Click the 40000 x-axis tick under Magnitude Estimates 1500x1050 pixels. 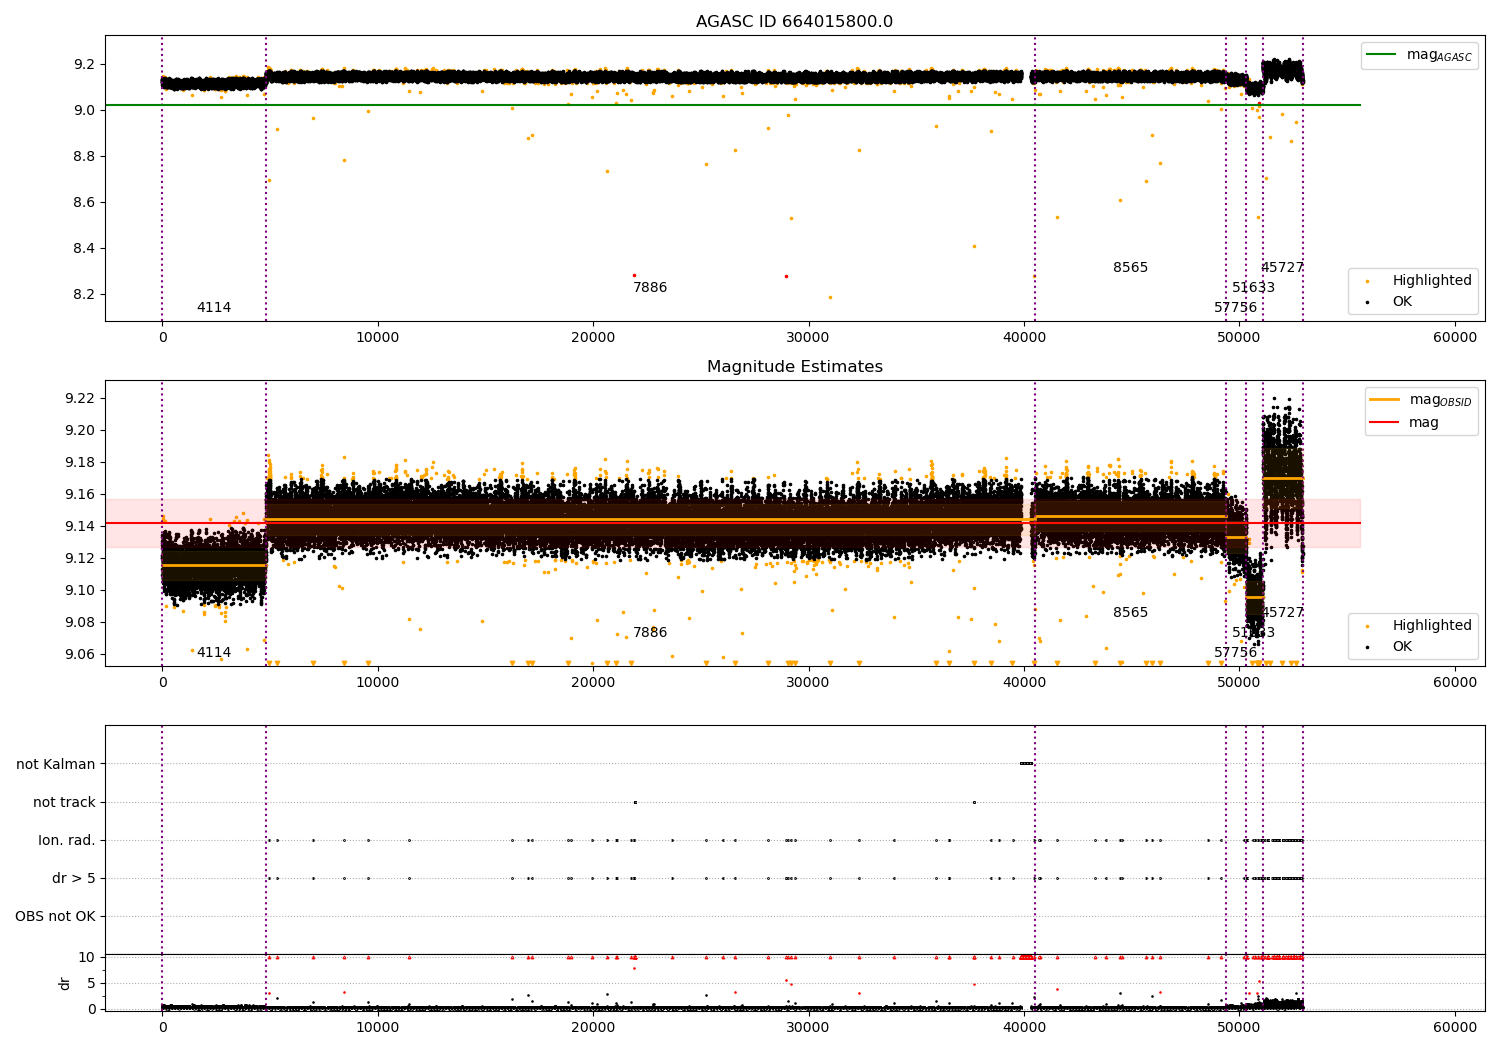pos(1024,683)
